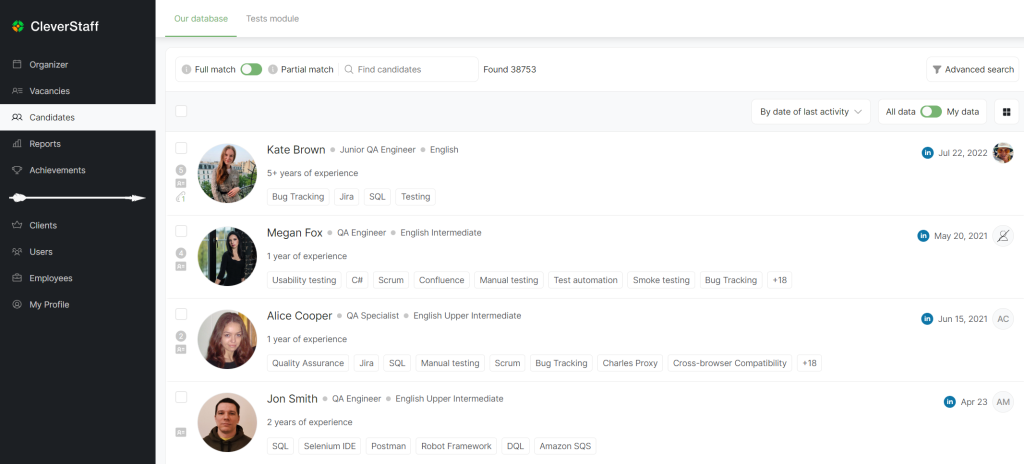1024x464 pixels.
Task: Open Vacancies in the sidebar
Action: (50, 91)
